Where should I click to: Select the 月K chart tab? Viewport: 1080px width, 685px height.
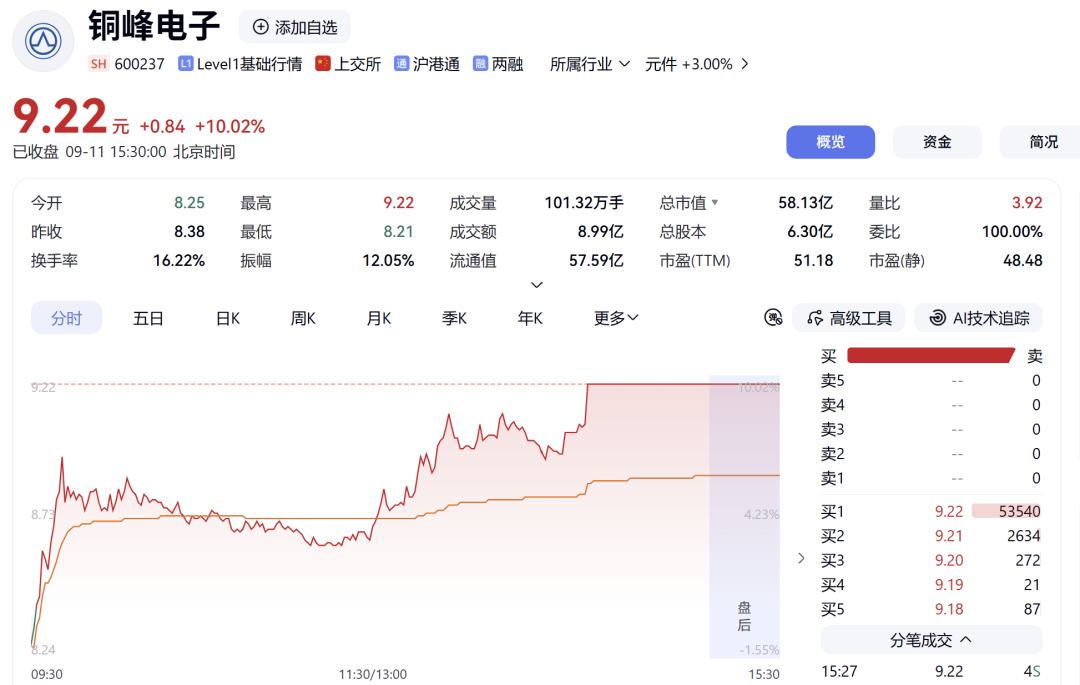(x=379, y=318)
